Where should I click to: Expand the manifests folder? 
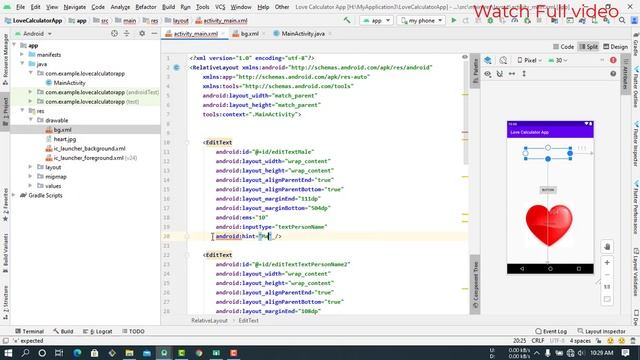[22, 55]
